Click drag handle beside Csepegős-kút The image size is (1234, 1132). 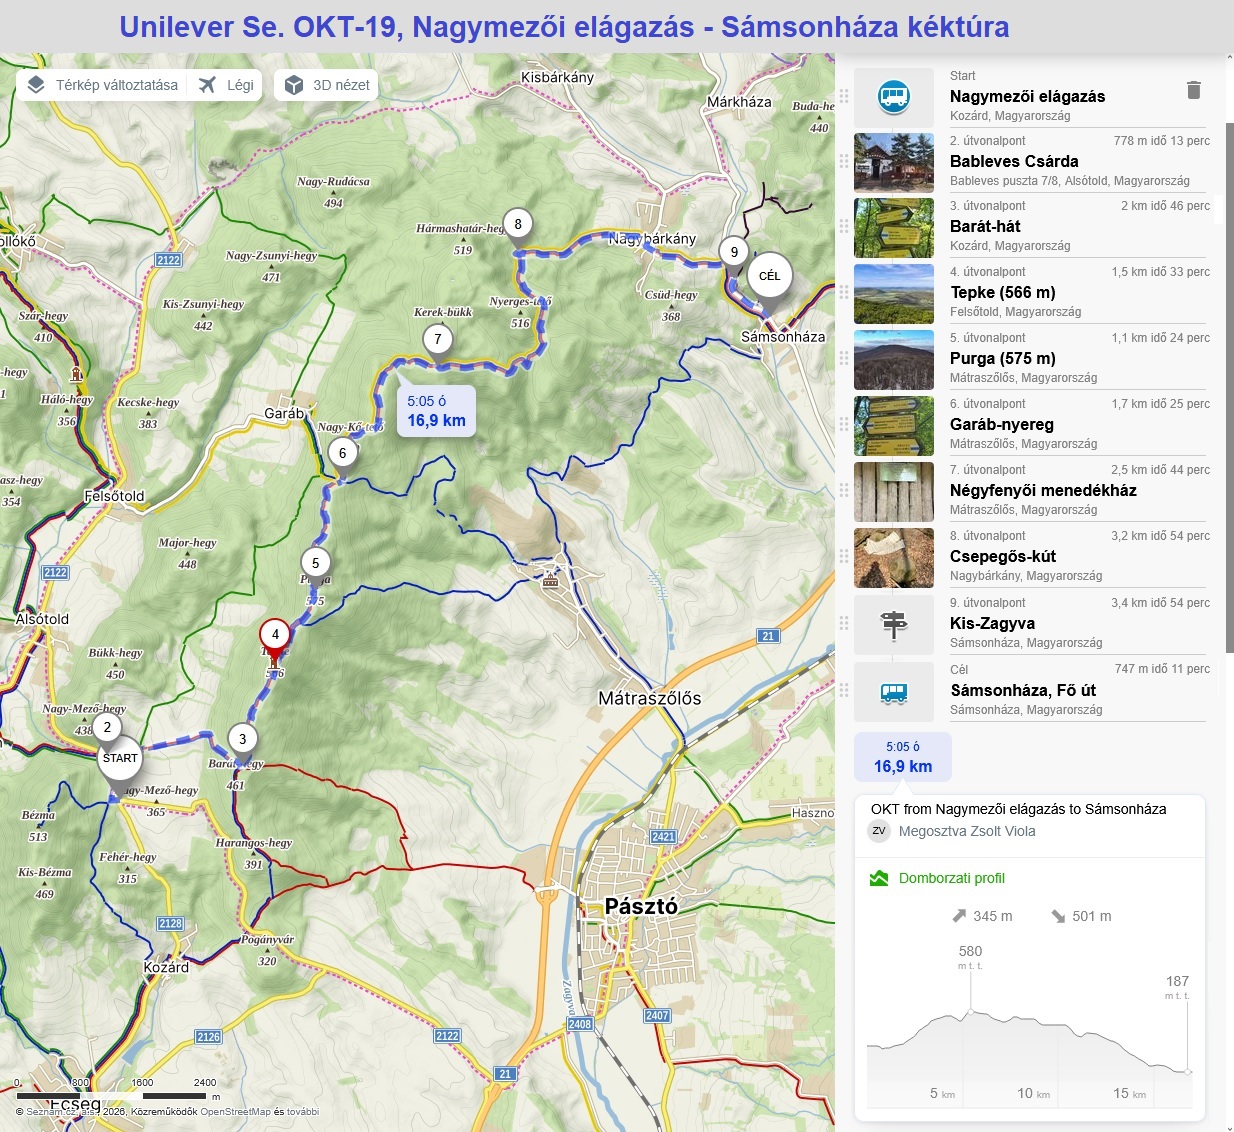844,556
